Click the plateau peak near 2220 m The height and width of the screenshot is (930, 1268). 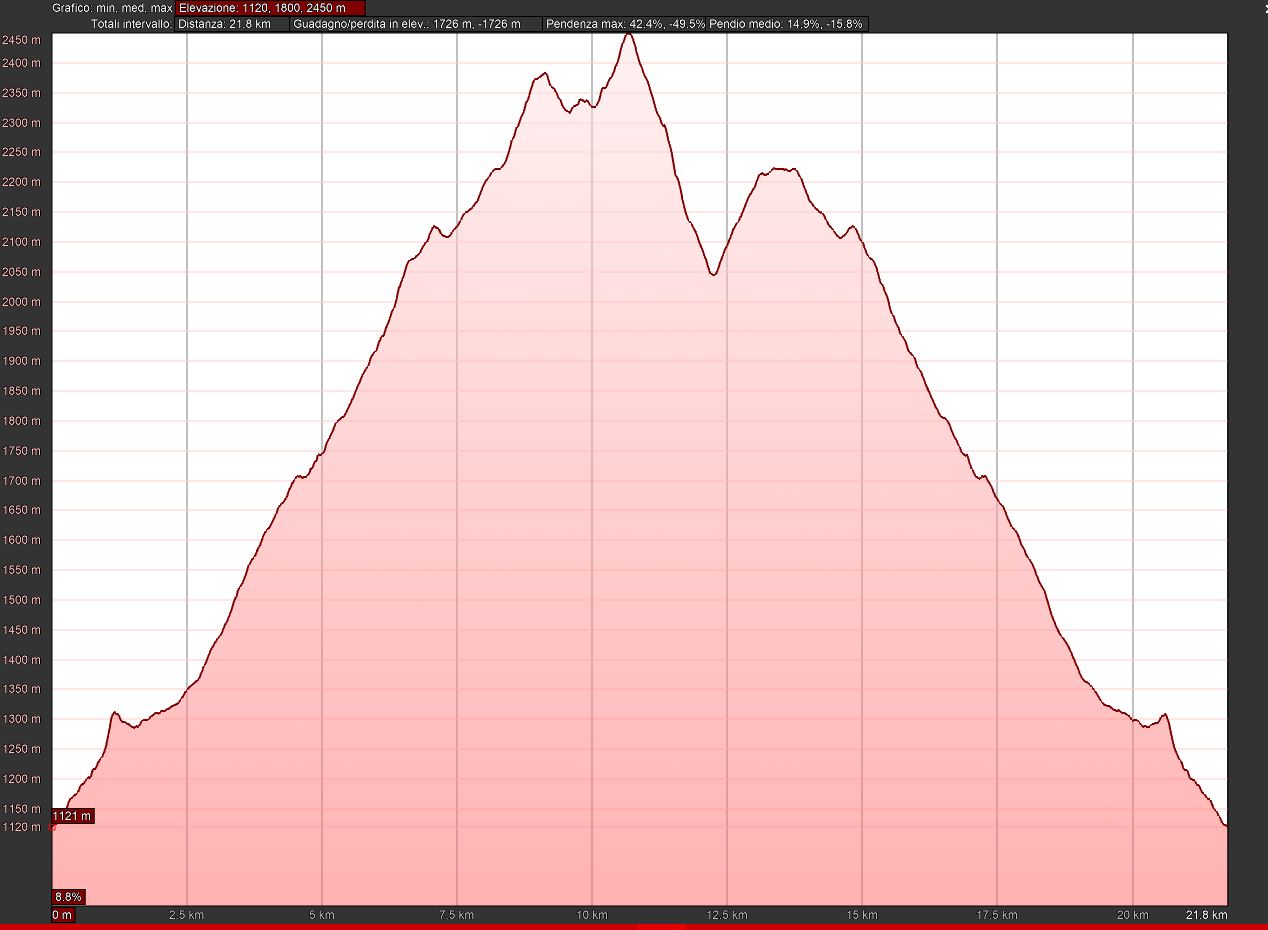click(x=780, y=170)
